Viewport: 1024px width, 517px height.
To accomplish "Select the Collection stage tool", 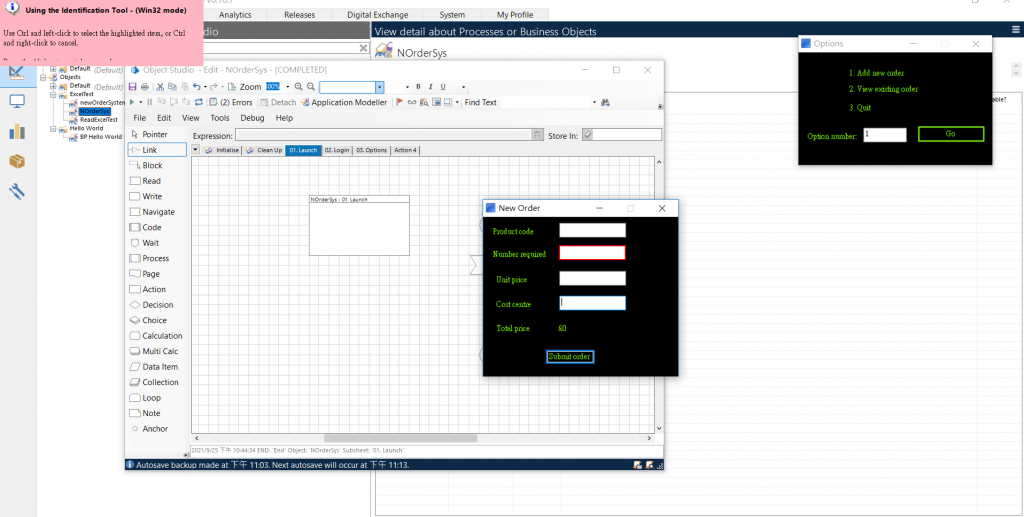I will coord(157,383).
